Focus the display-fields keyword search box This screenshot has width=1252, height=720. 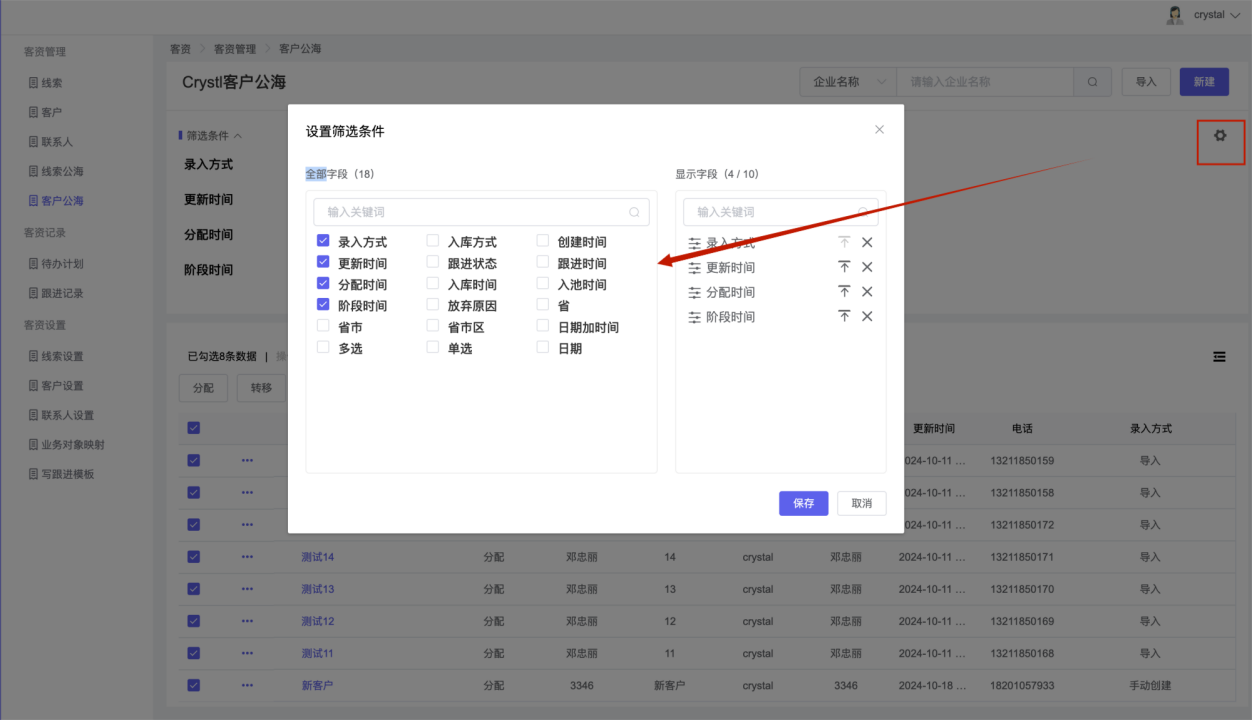781,212
